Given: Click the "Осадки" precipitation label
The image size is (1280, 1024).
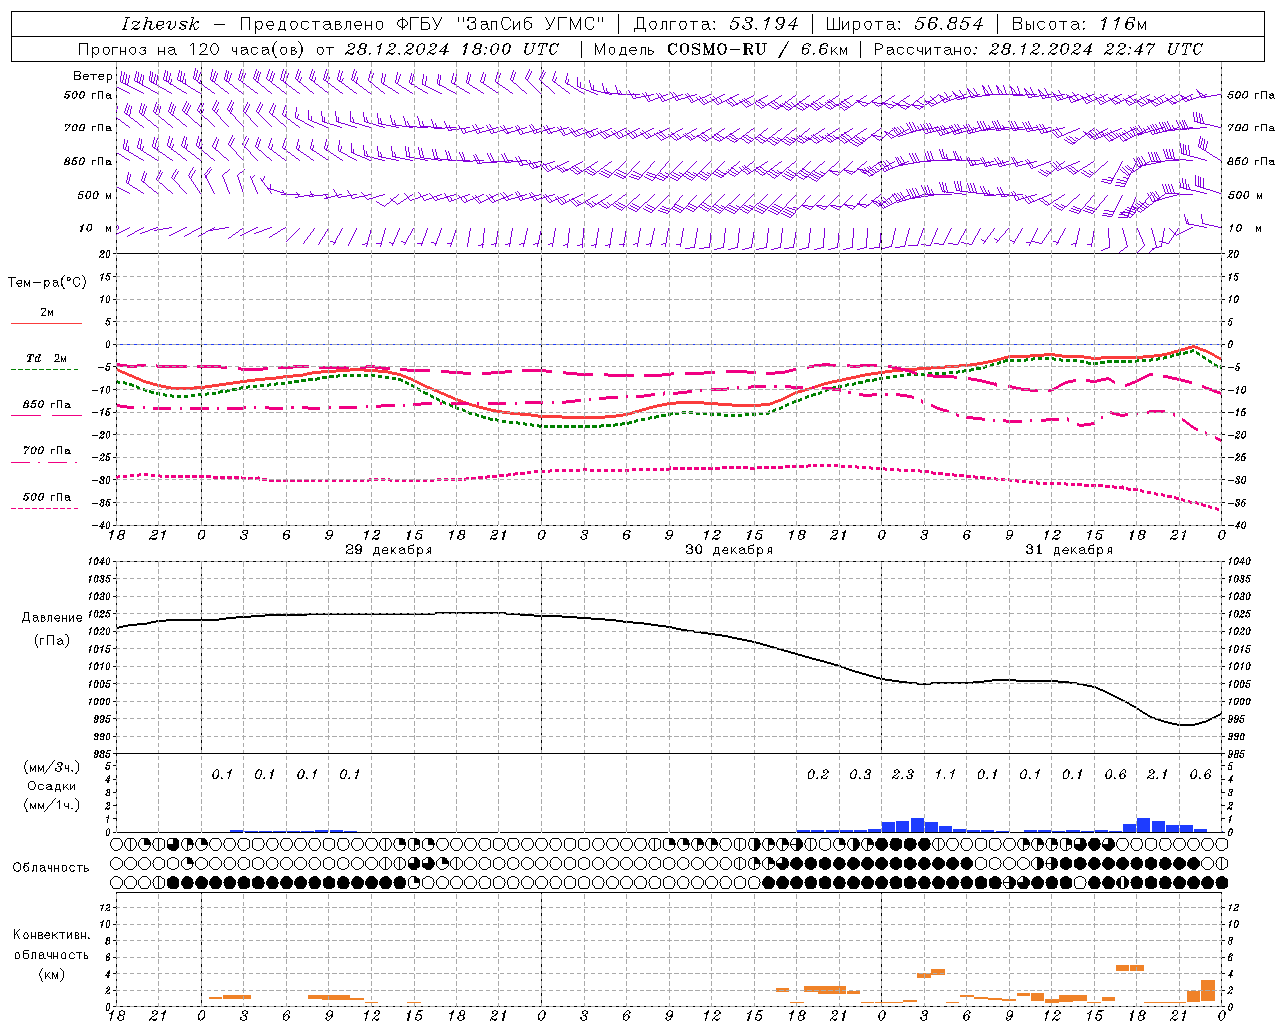Looking at the screenshot, I should [50, 786].
